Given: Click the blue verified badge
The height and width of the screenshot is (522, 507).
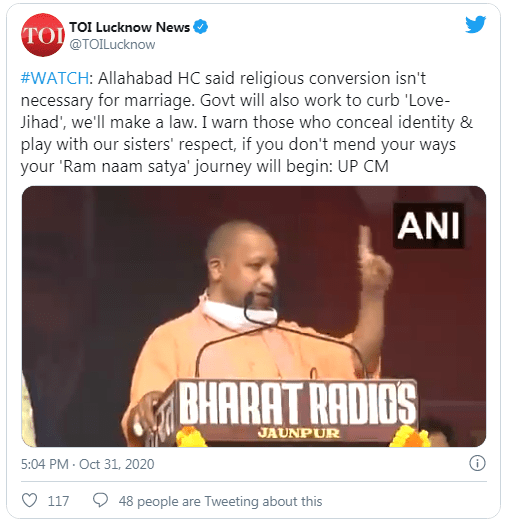Looking at the screenshot, I should [201, 27].
